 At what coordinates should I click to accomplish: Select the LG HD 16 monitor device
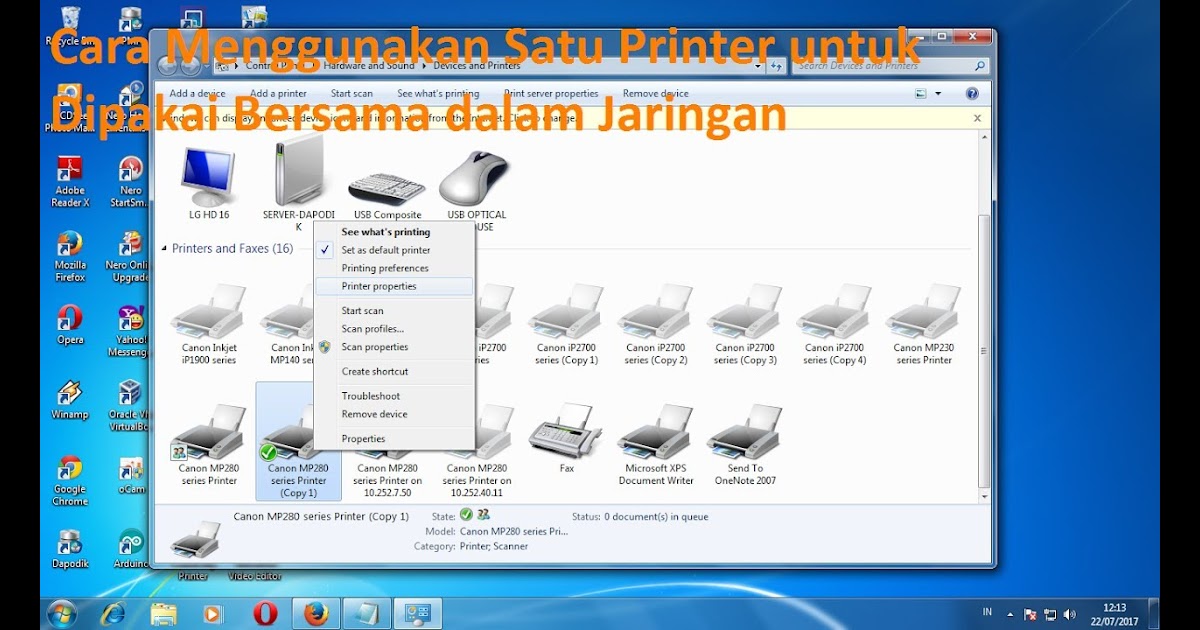point(209,185)
